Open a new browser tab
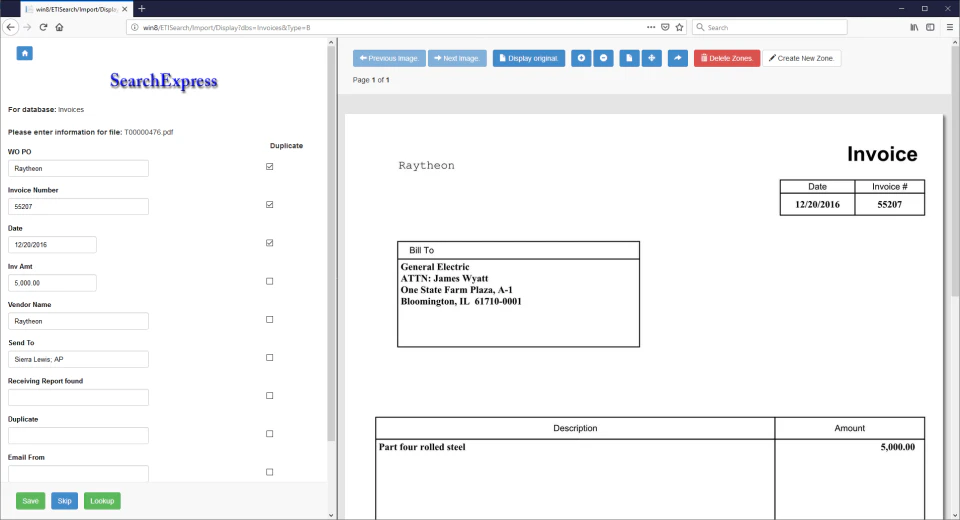 (141, 9)
